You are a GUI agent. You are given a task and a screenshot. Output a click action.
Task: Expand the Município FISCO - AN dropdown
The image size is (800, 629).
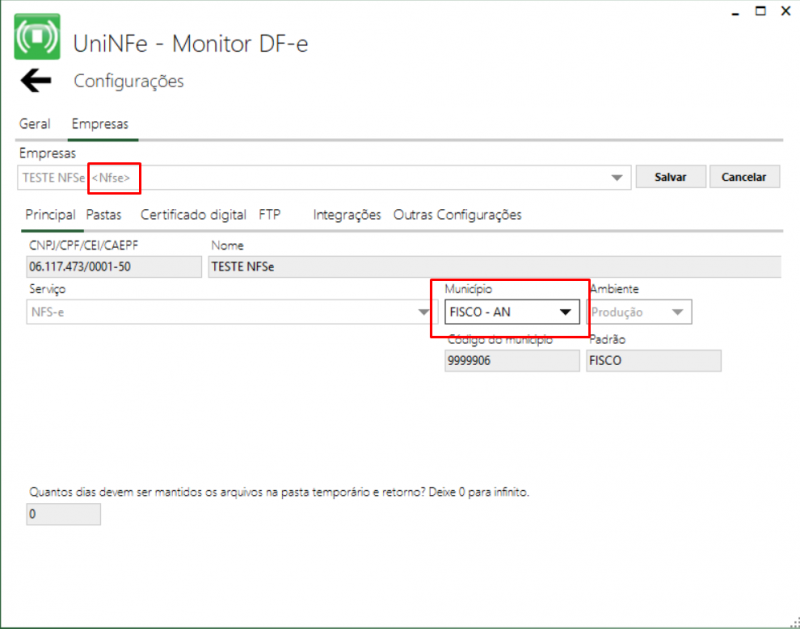pos(565,312)
